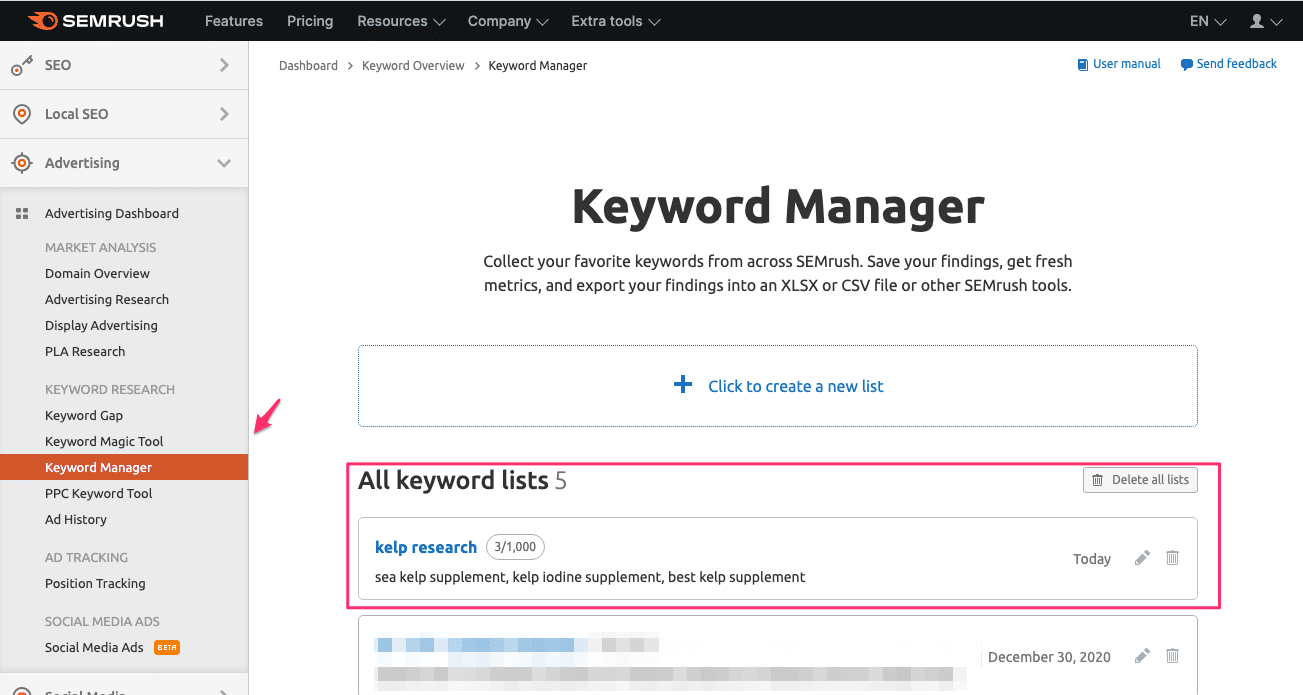The height and width of the screenshot is (695, 1303).
Task: Open Keyword Magic Tool
Action: (x=104, y=441)
